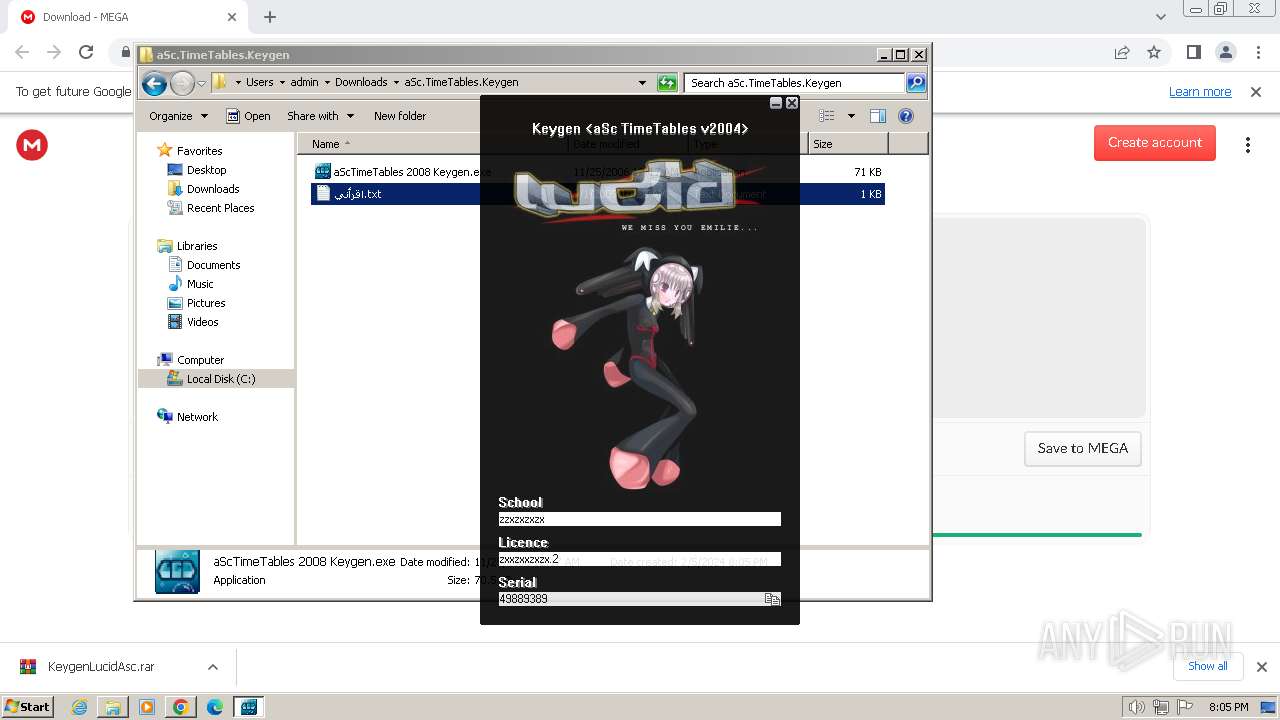Click the School input field in keygen
The height and width of the screenshot is (720, 1280).
click(x=639, y=519)
